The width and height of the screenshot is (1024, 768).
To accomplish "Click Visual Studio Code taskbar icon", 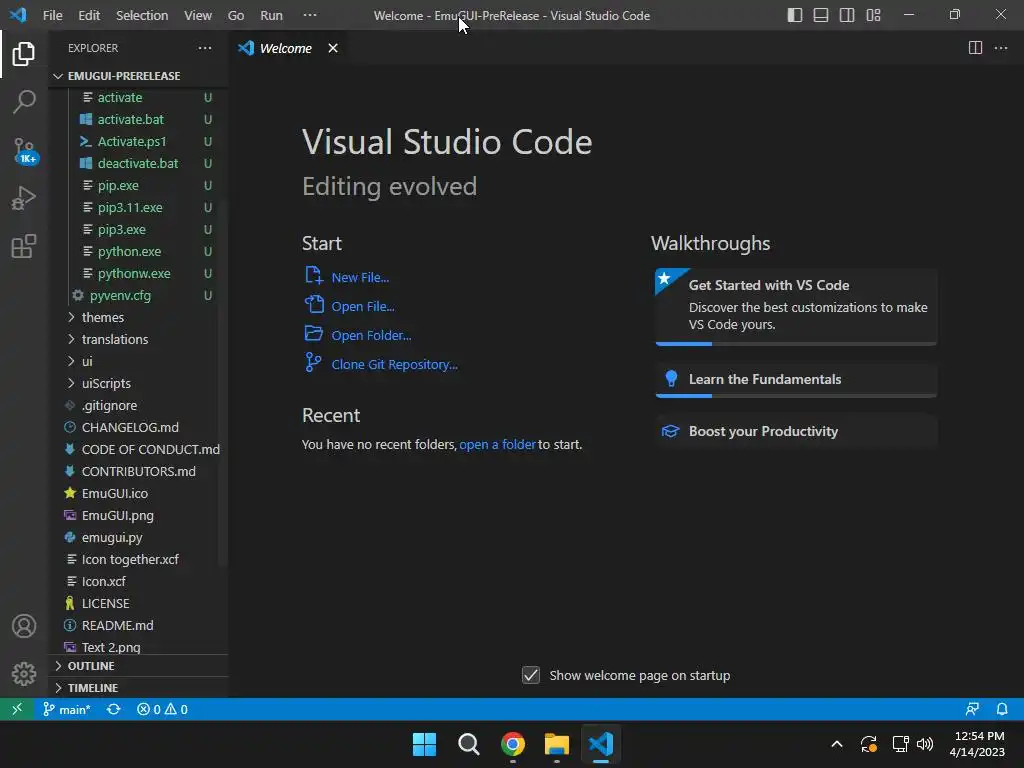I will [x=601, y=744].
